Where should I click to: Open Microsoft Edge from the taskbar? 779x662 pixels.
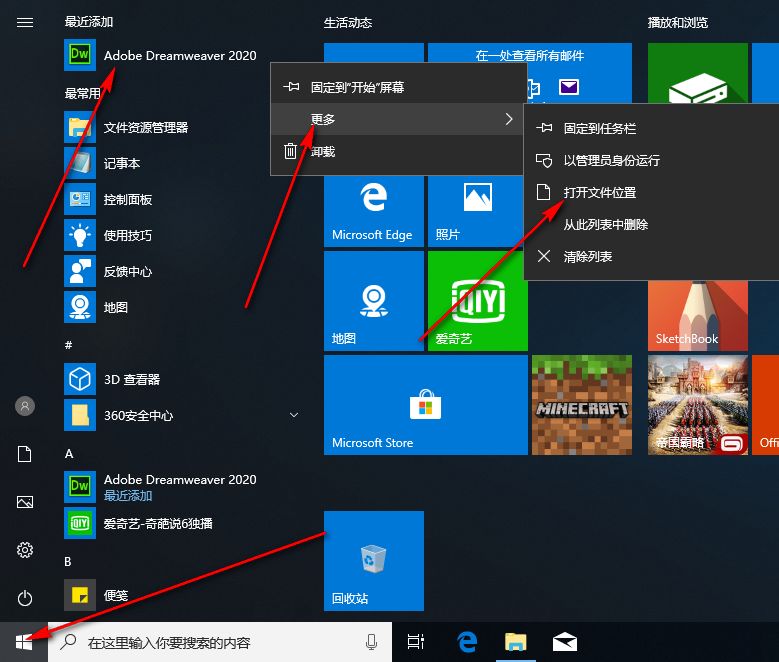click(467, 642)
